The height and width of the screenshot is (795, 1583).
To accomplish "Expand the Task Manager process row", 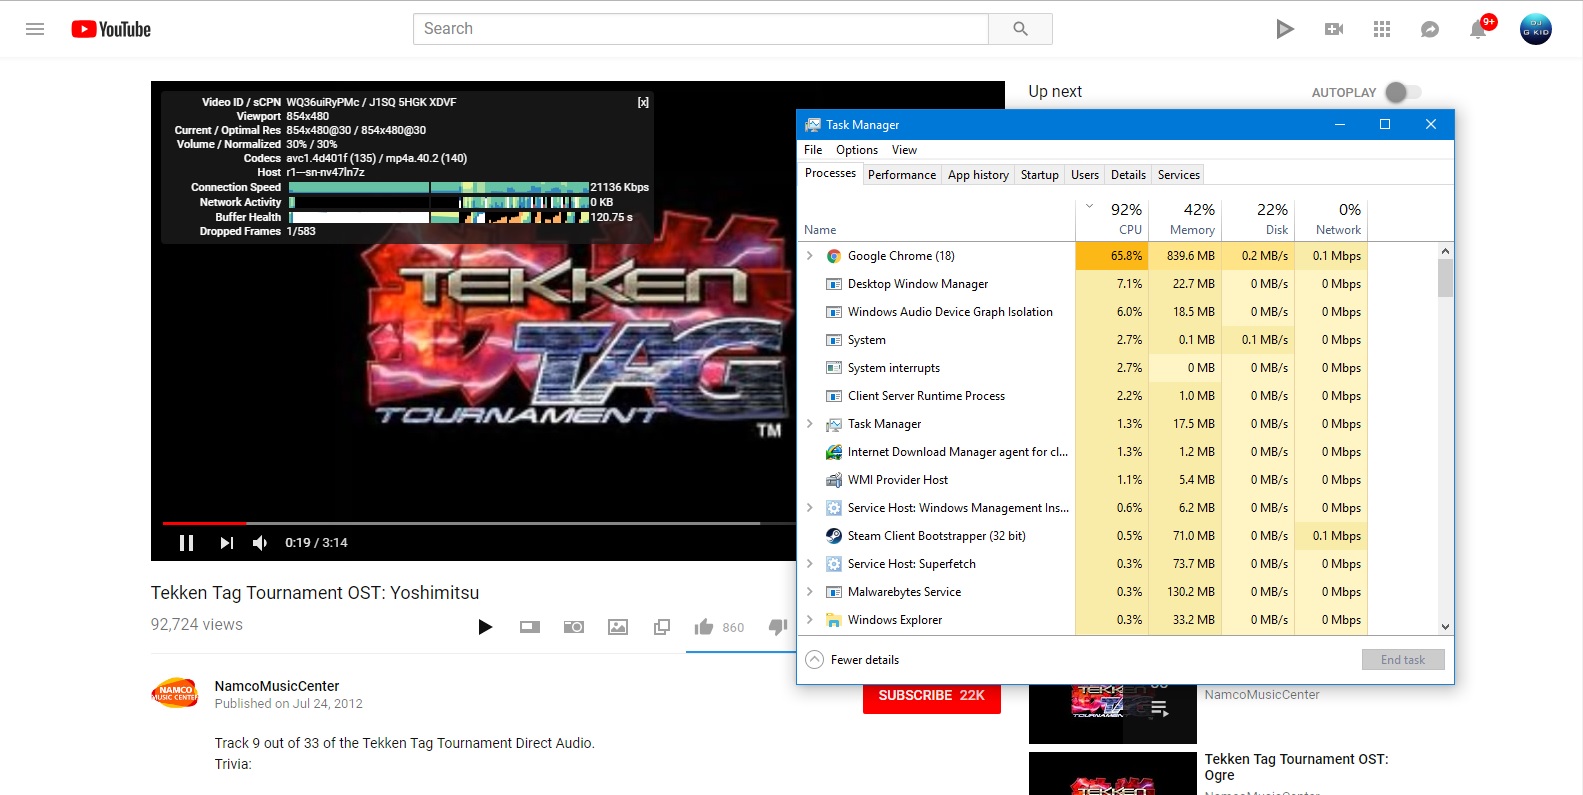I will coord(810,424).
